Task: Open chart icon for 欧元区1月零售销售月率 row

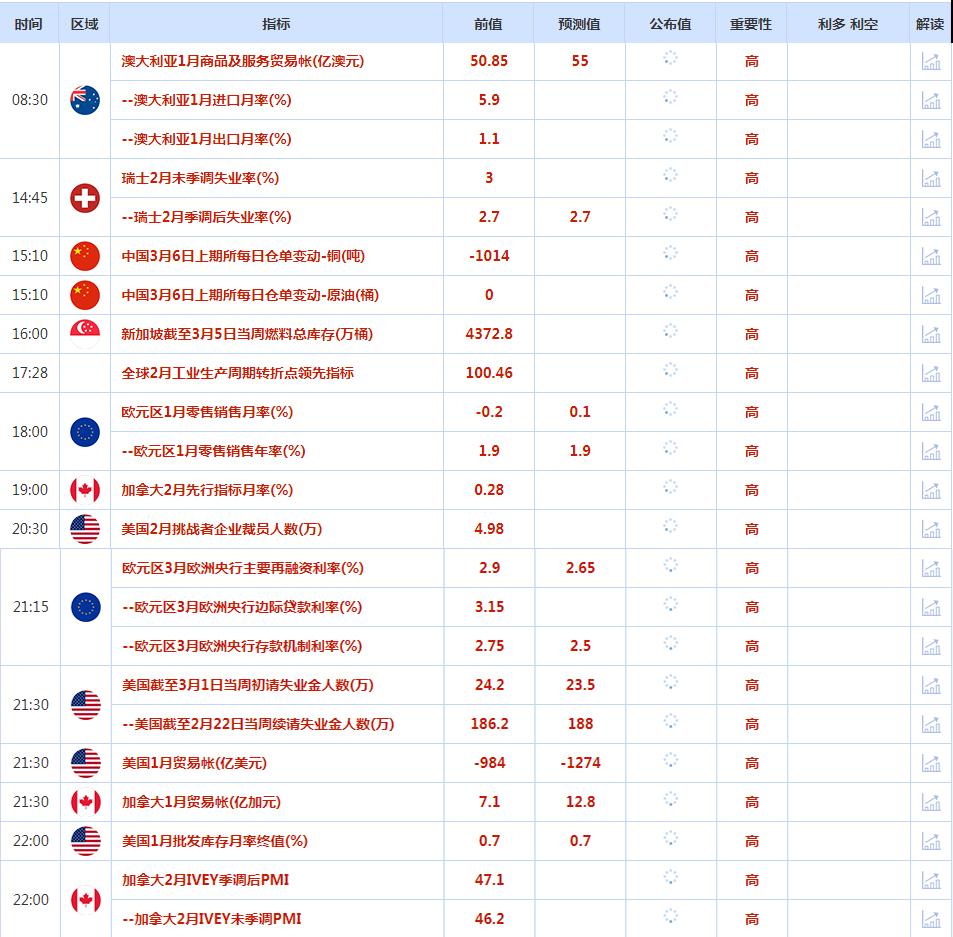Action: (x=931, y=412)
